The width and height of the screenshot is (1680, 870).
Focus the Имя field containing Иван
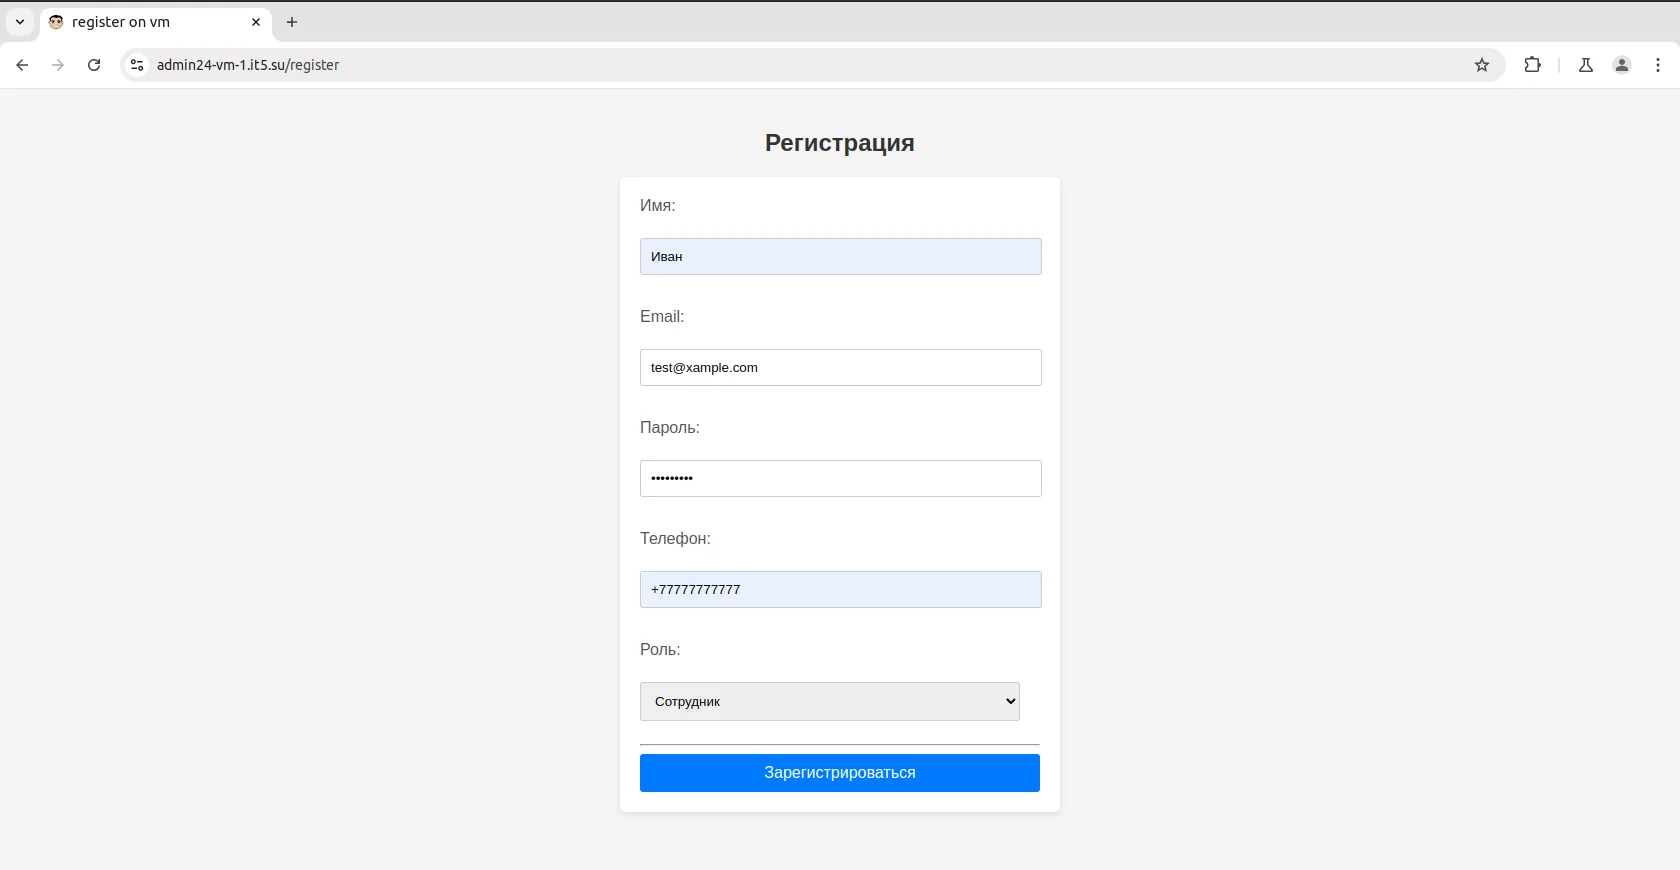click(x=841, y=257)
